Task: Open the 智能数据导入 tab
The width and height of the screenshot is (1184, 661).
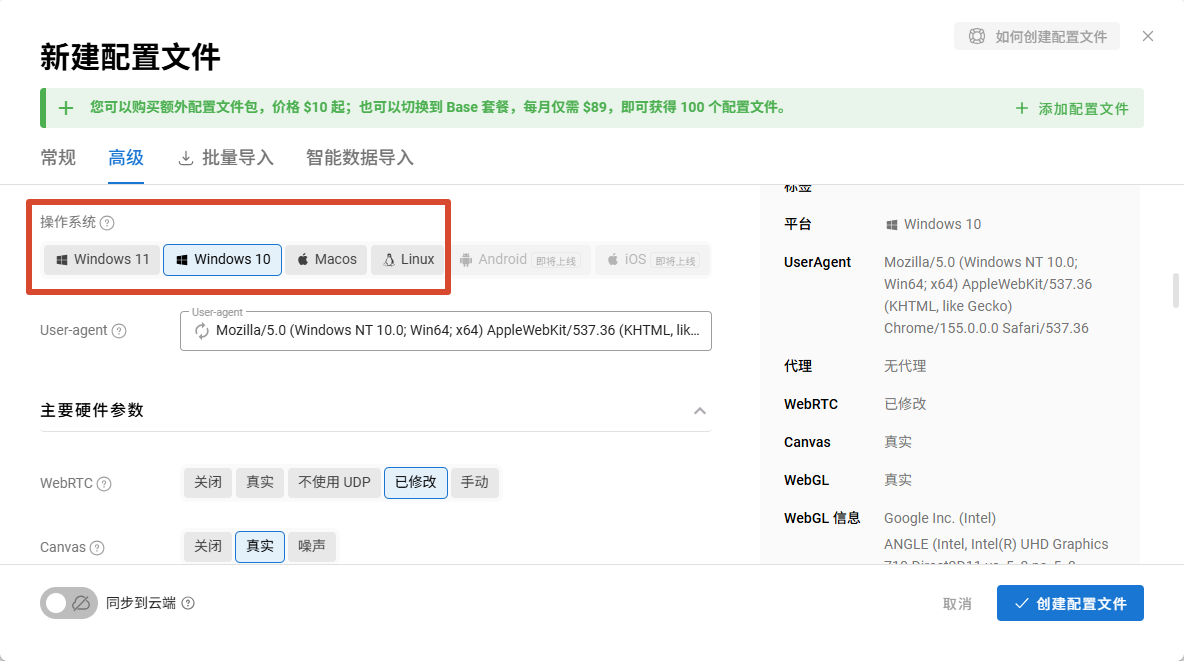Action: pos(359,158)
